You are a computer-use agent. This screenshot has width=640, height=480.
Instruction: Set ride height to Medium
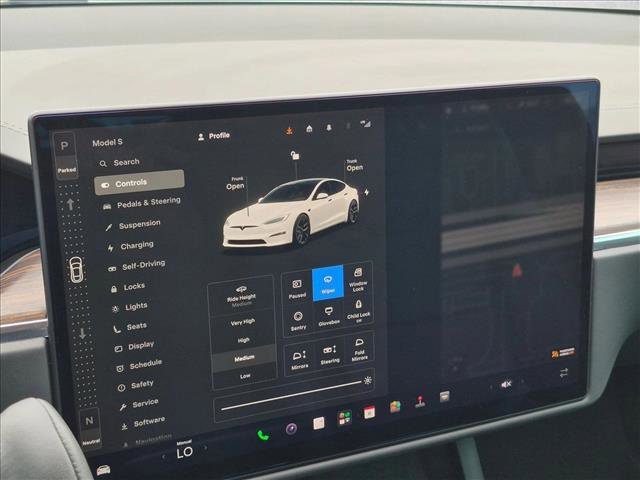[x=244, y=358]
